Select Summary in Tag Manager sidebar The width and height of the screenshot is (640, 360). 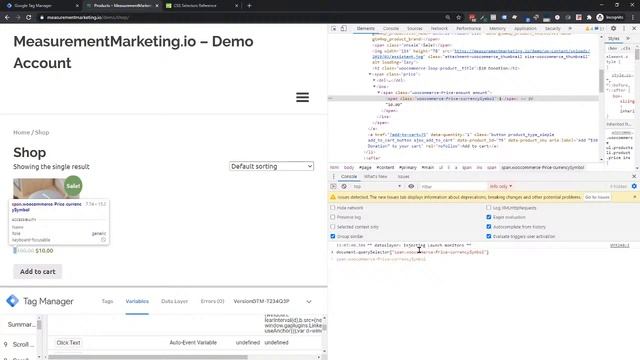click(x=21, y=324)
